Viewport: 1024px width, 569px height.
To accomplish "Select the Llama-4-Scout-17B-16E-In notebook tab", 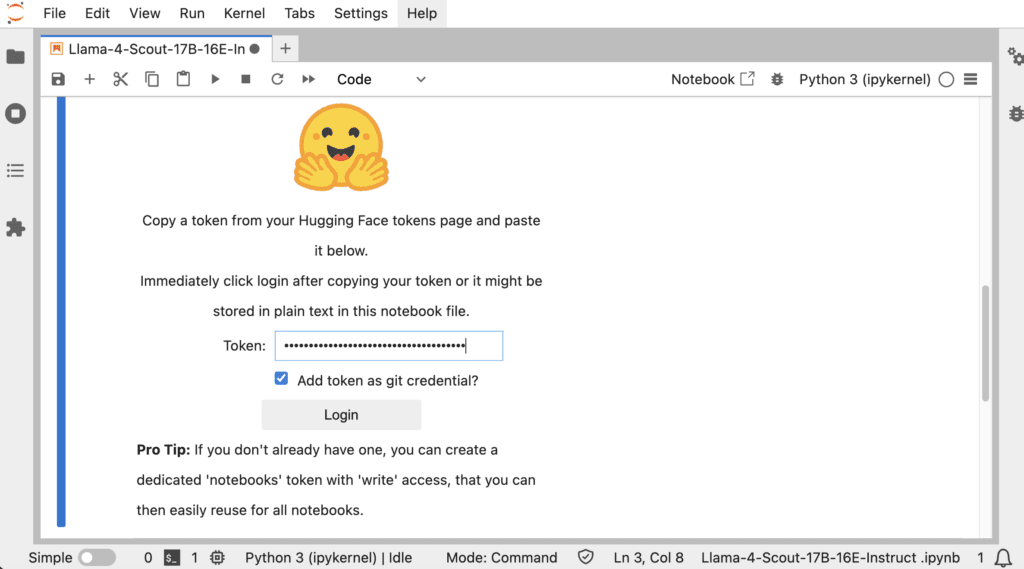I will coord(155,49).
